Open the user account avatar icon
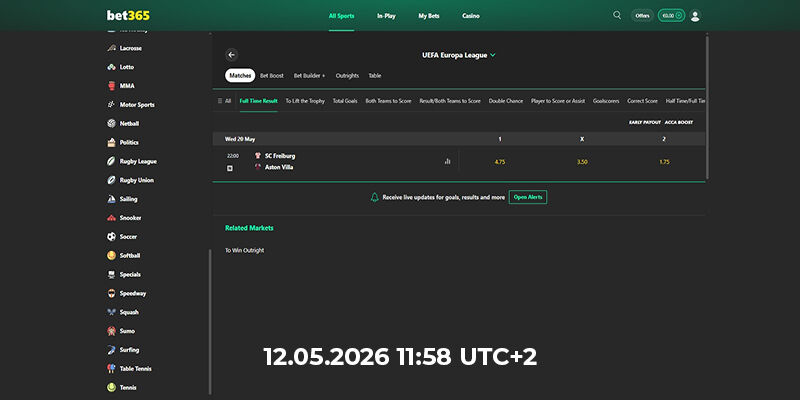 pyautogui.click(x=694, y=16)
